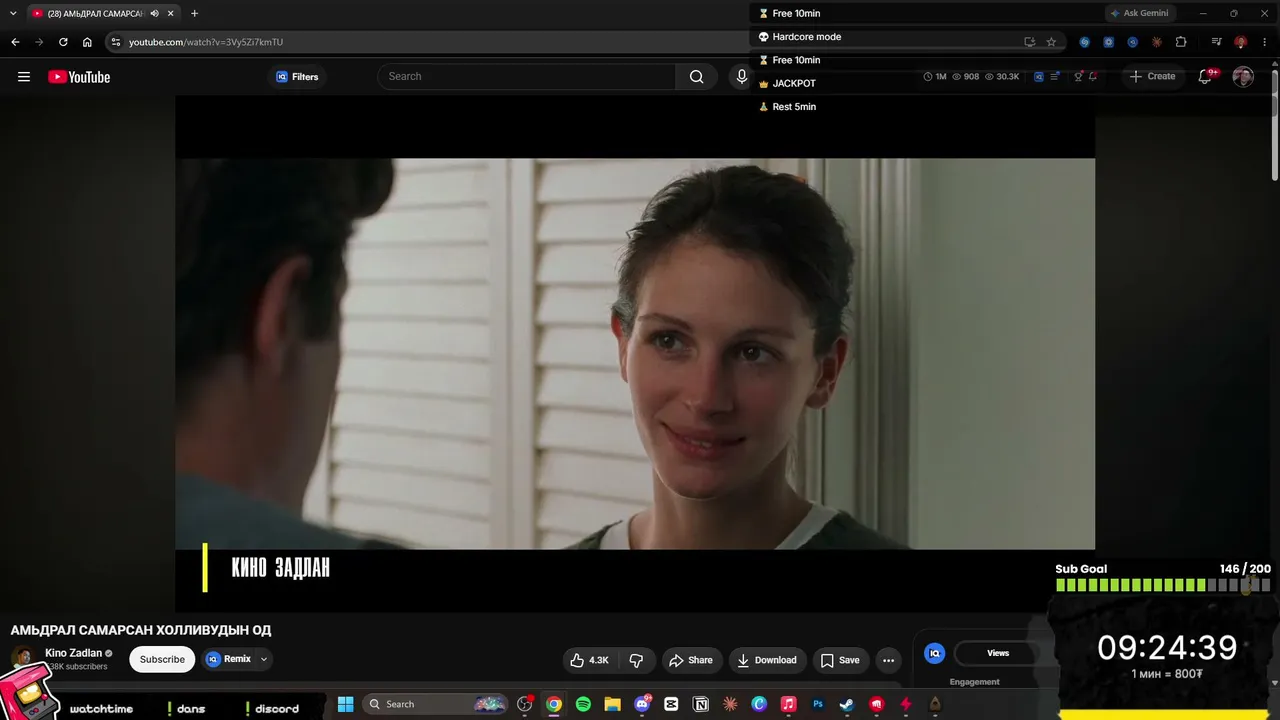Open more actions ellipsis menu
This screenshot has width=1280, height=720.
pos(888,660)
